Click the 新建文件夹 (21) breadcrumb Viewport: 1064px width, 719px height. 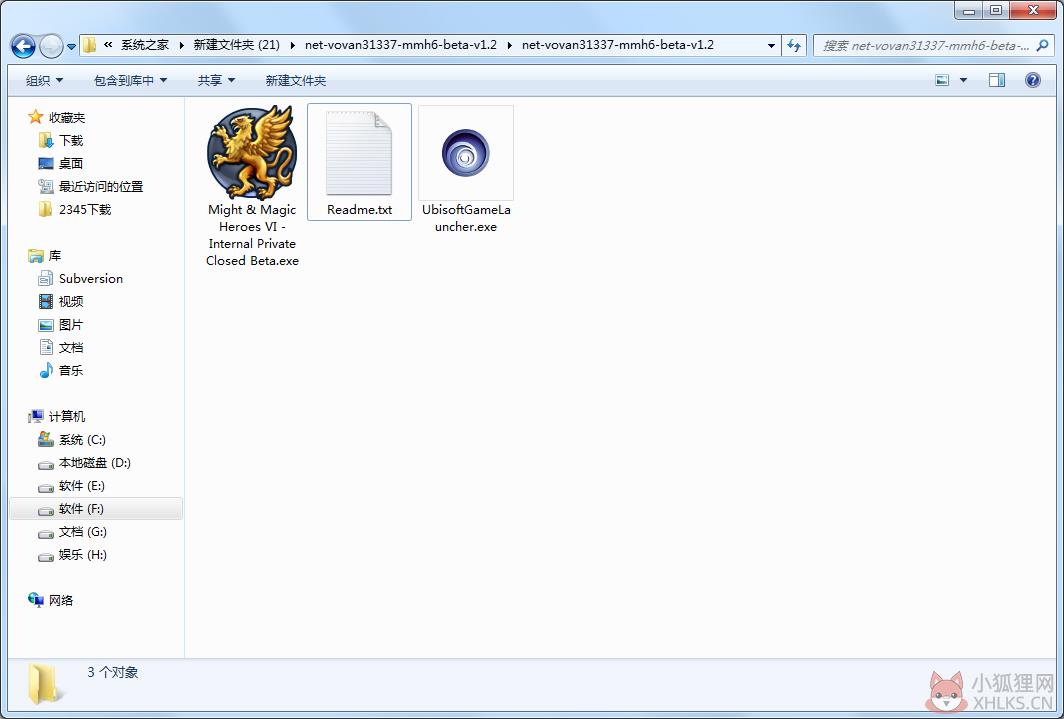click(x=236, y=45)
